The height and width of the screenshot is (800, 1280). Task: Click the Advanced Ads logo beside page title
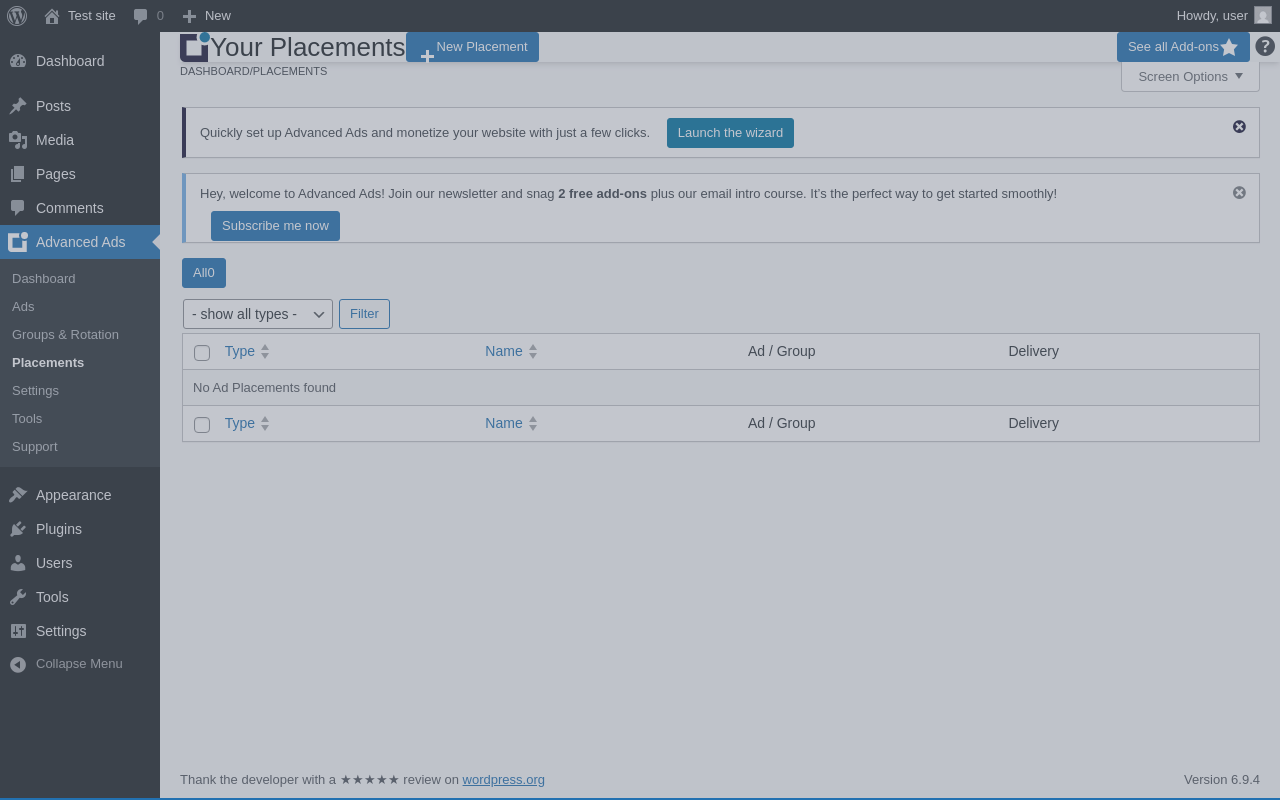coord(195,46)
